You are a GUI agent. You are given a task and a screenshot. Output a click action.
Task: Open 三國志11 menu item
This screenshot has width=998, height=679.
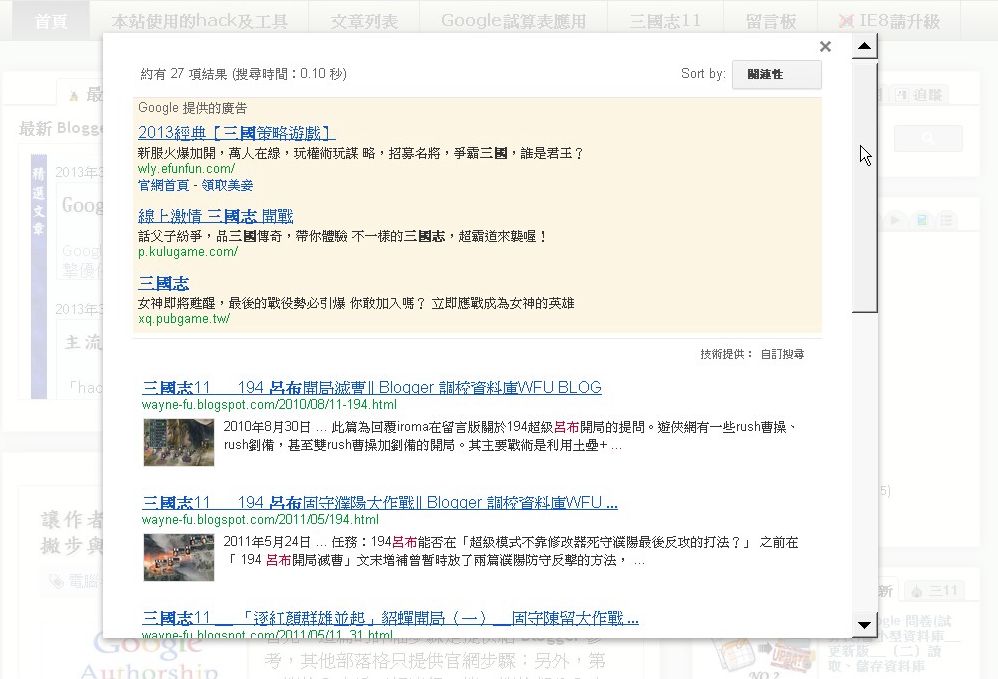coord(665,21)
